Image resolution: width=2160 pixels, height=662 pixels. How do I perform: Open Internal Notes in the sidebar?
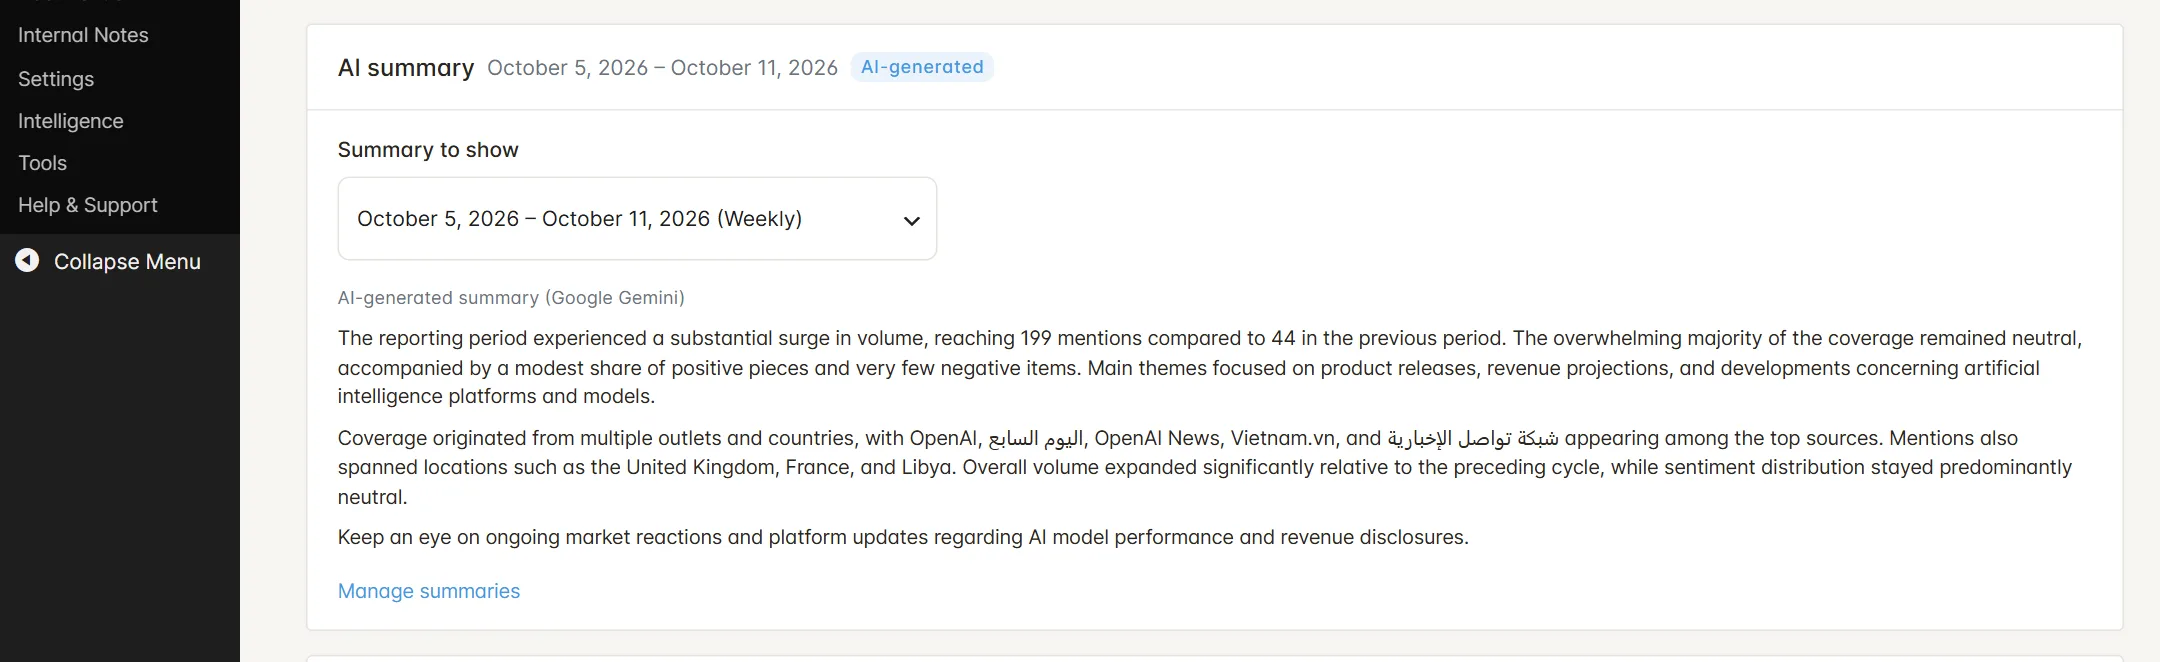(83, 35)
